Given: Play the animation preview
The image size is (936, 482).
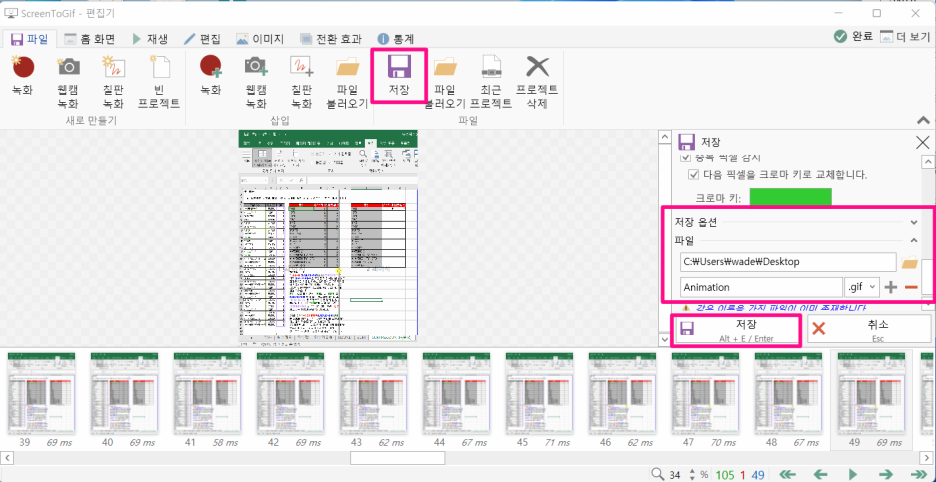Looking at the screenshot, I should (x=853, y=474).
